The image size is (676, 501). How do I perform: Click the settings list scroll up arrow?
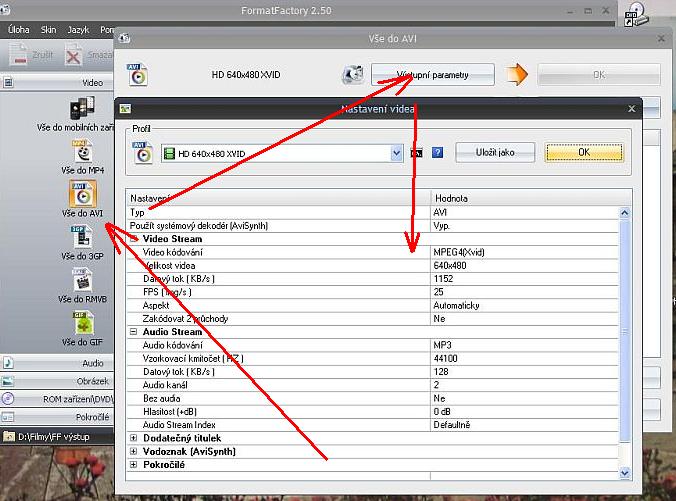coord(624,213)
